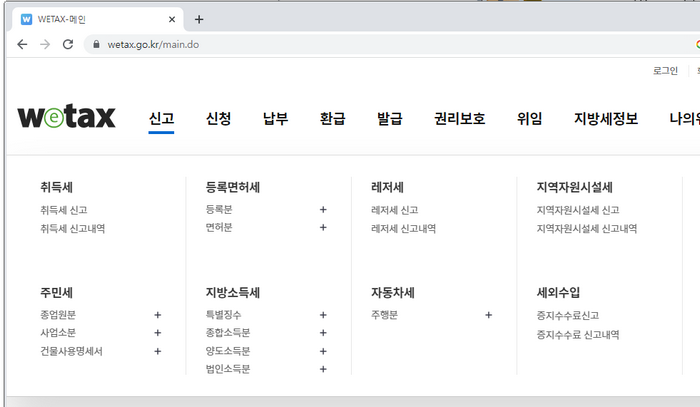700x407 pixels.
Task: Click the WETAX tab favicon
Action: pyautogui.click(x=26, y=19)
